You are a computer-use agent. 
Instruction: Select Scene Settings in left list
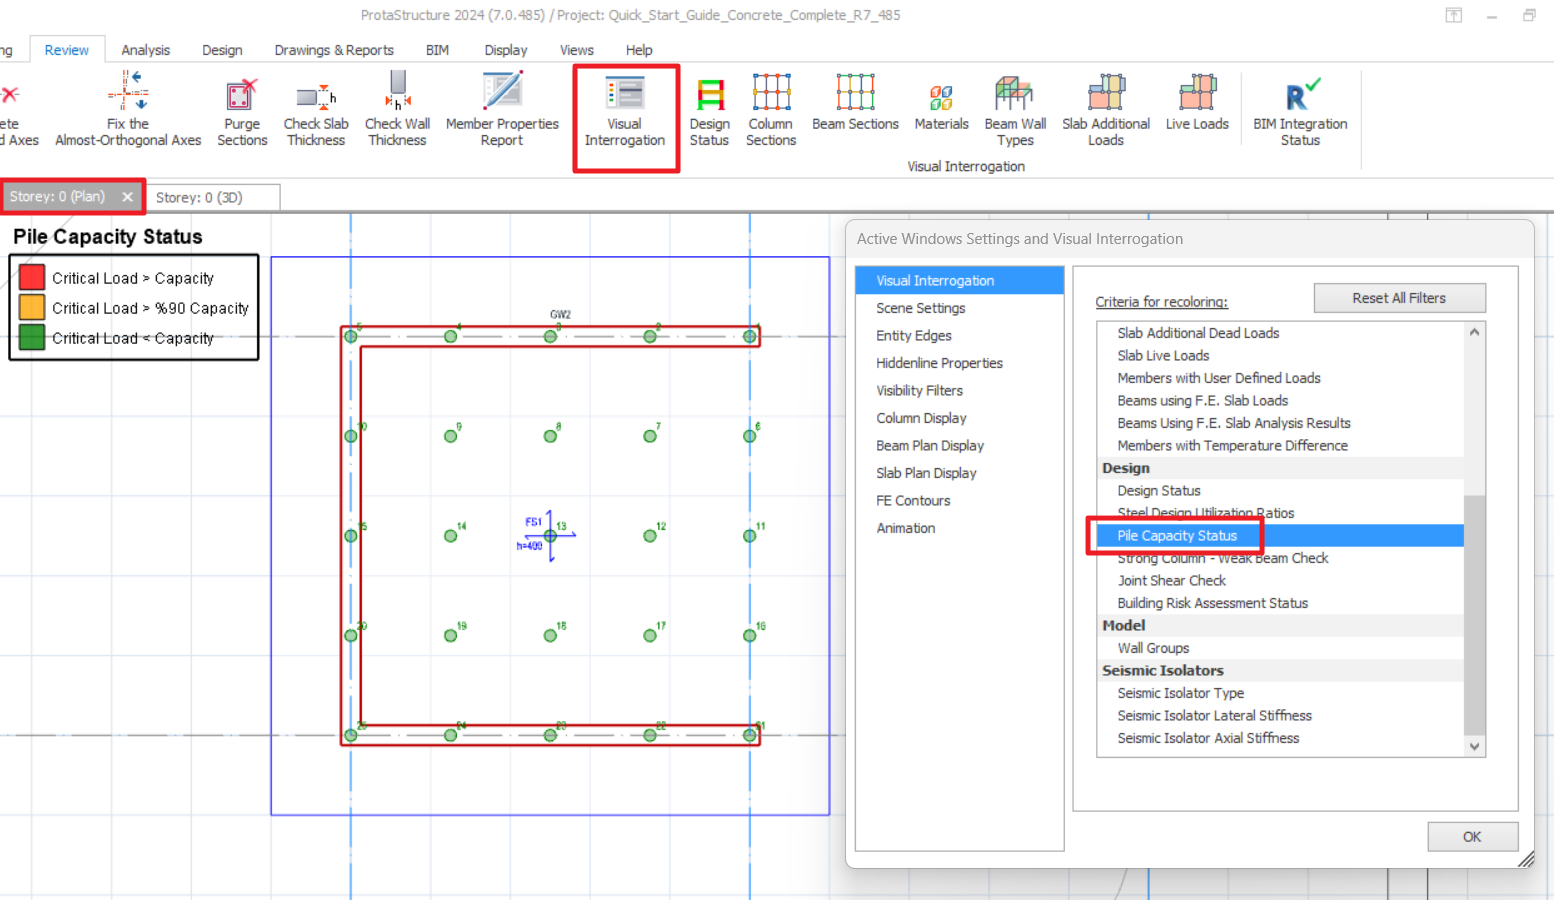(920, 308)
